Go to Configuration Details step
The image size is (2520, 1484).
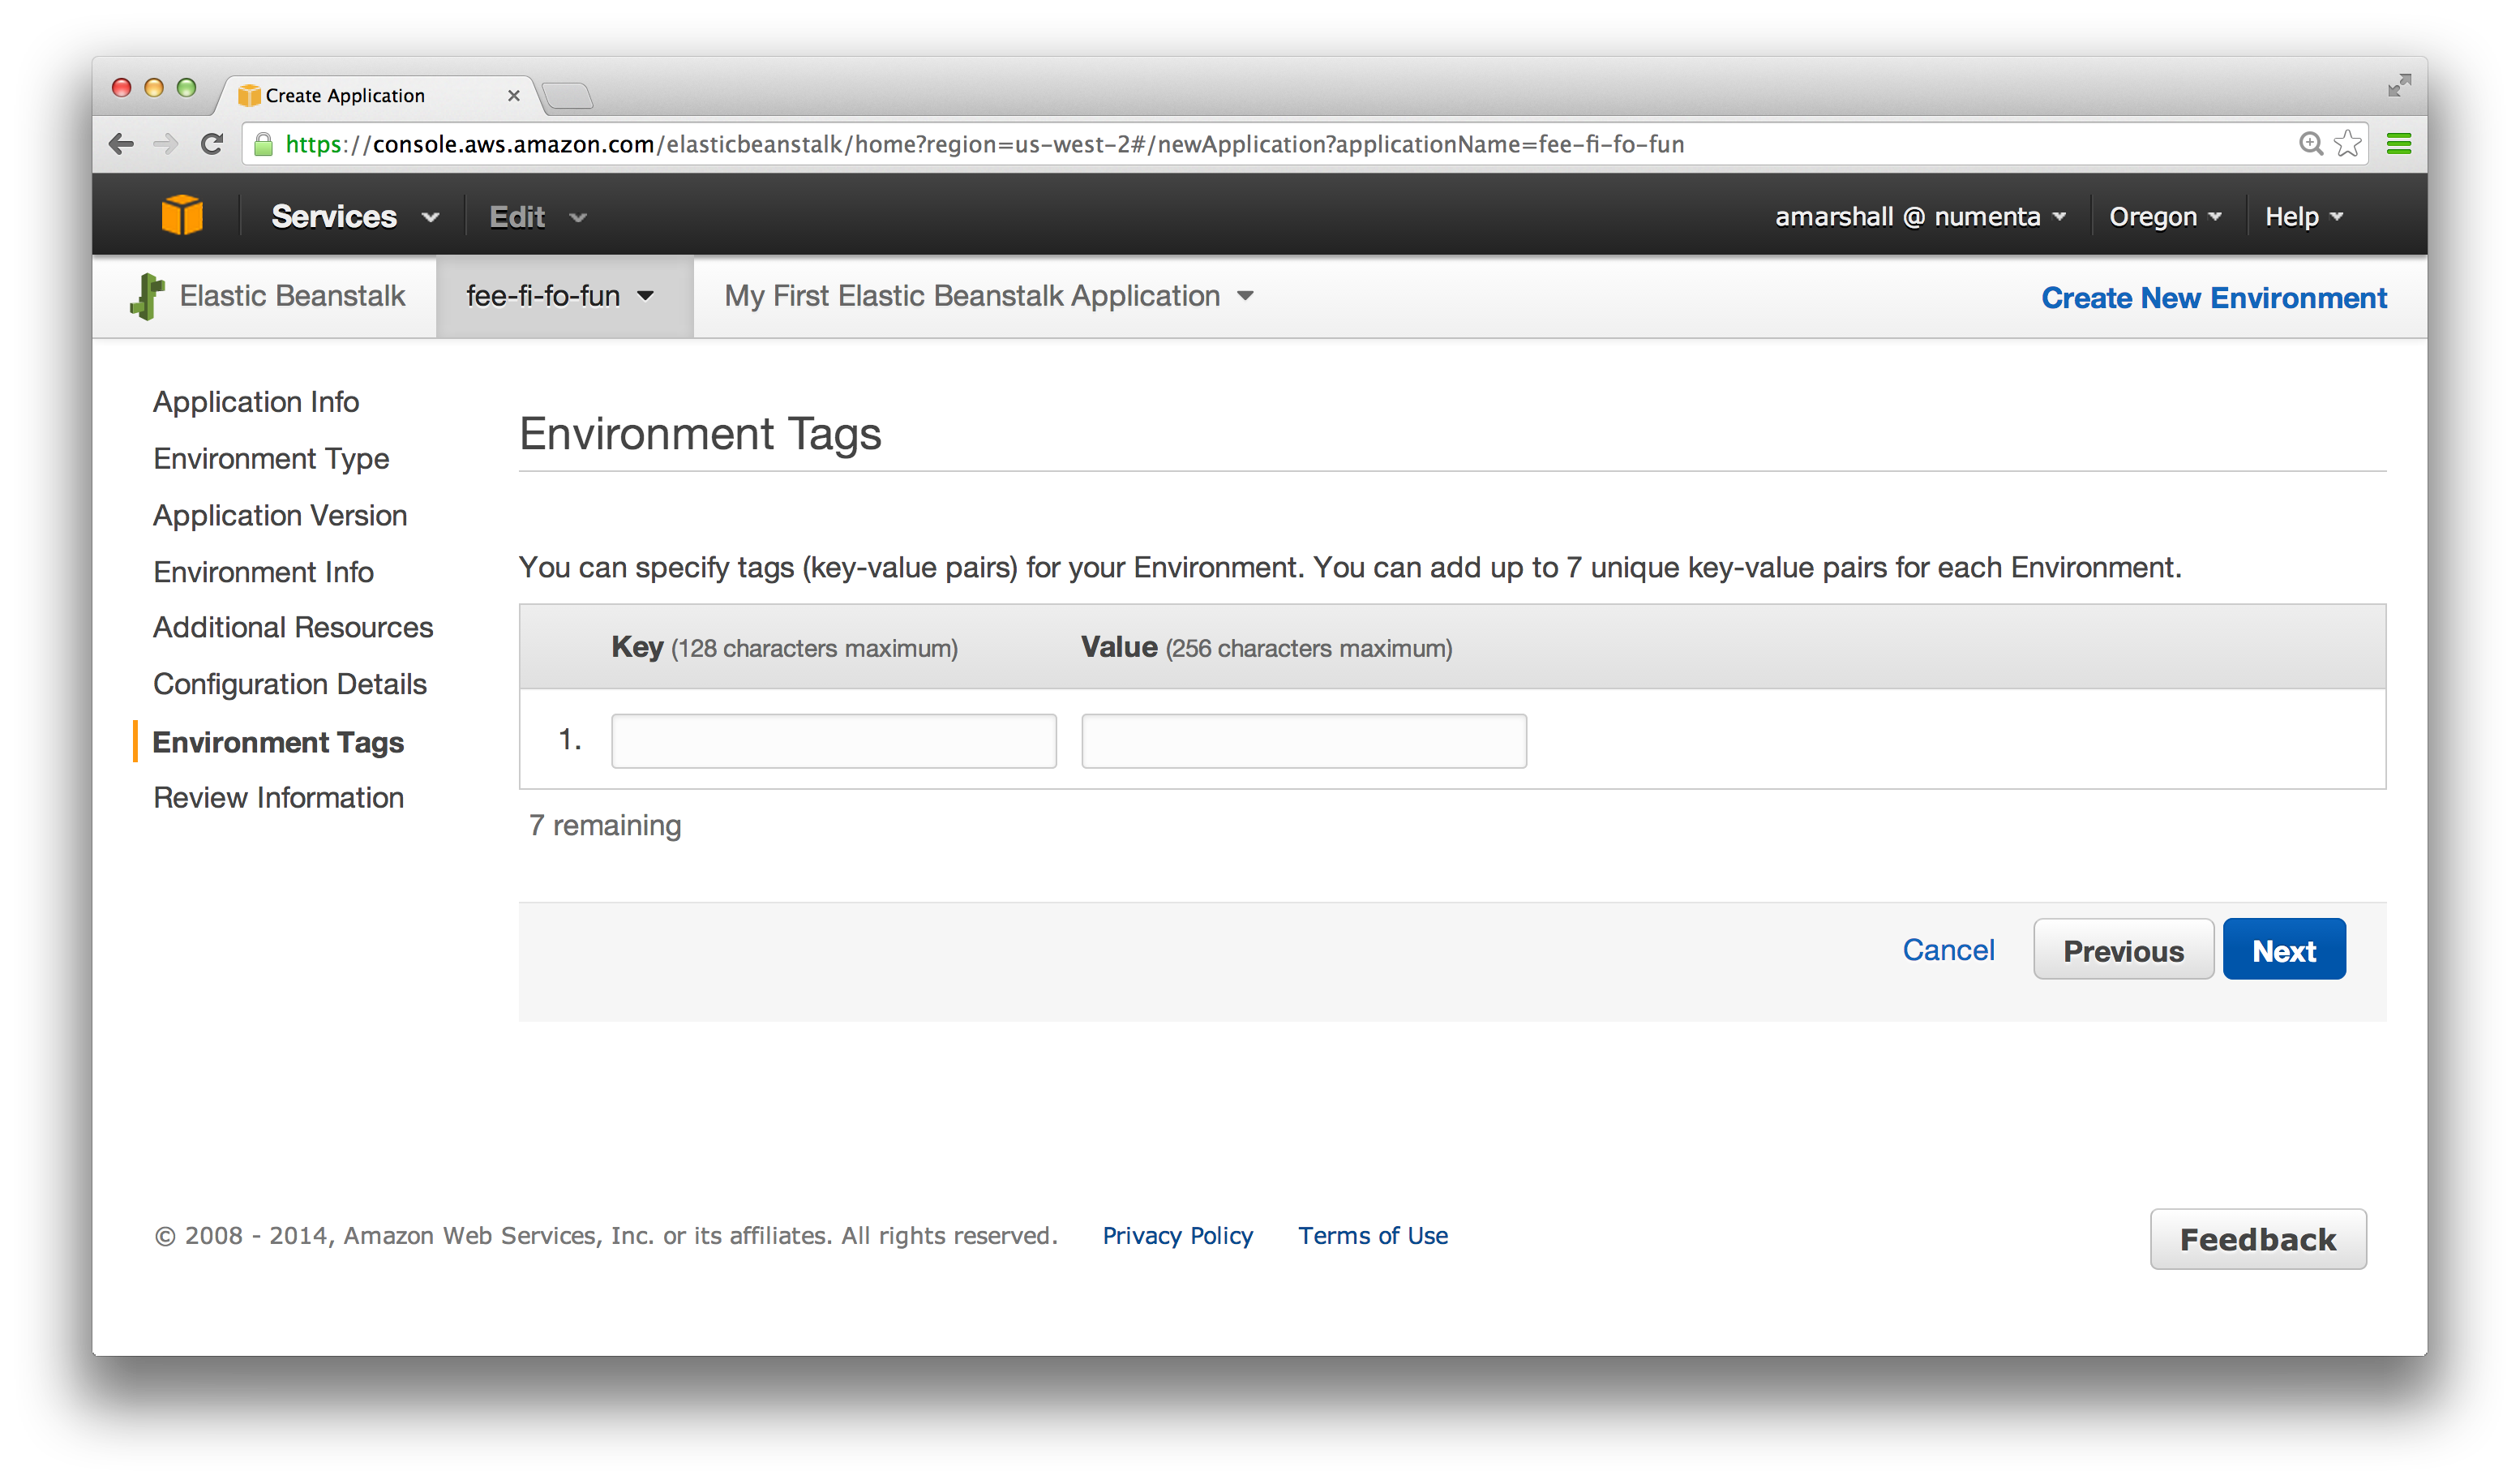click(290, 684)
